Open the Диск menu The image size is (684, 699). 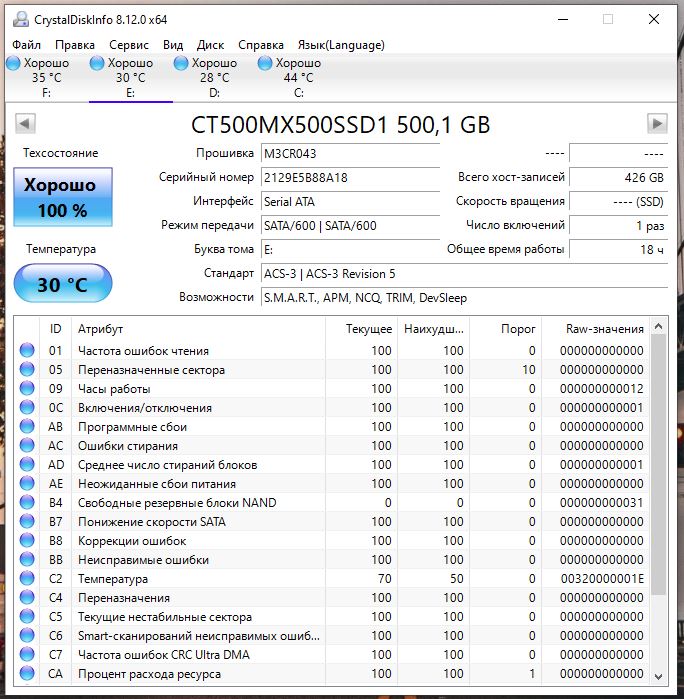(x=210, y=45)
